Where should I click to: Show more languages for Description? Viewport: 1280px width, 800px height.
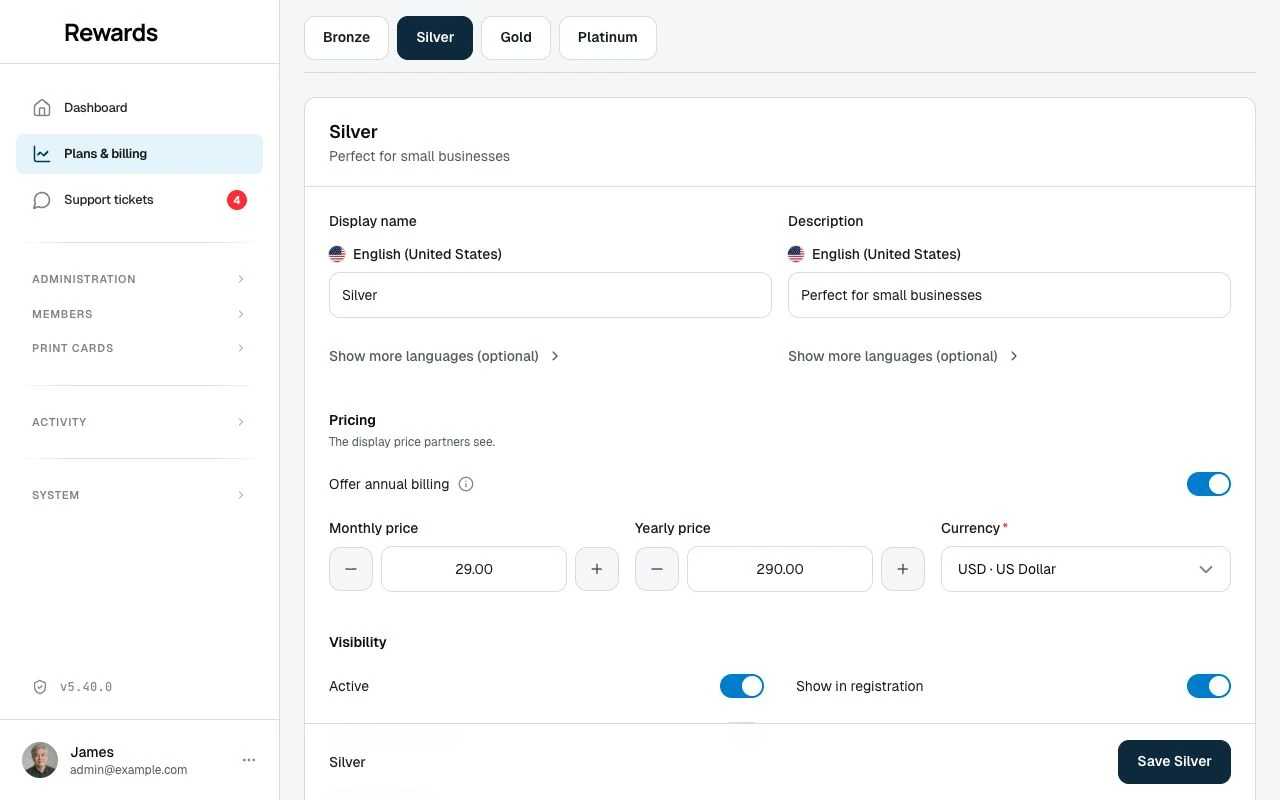pos(904,356)
